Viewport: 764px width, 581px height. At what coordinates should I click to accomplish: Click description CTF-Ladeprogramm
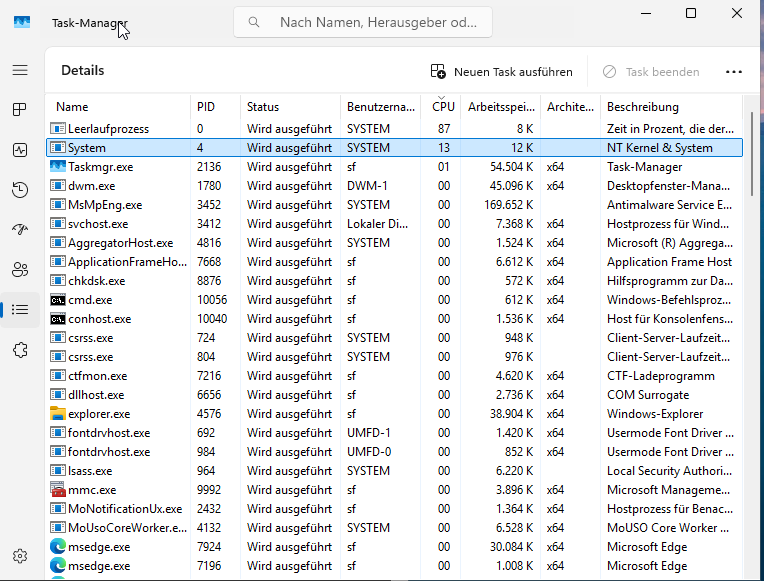(661, 376)
